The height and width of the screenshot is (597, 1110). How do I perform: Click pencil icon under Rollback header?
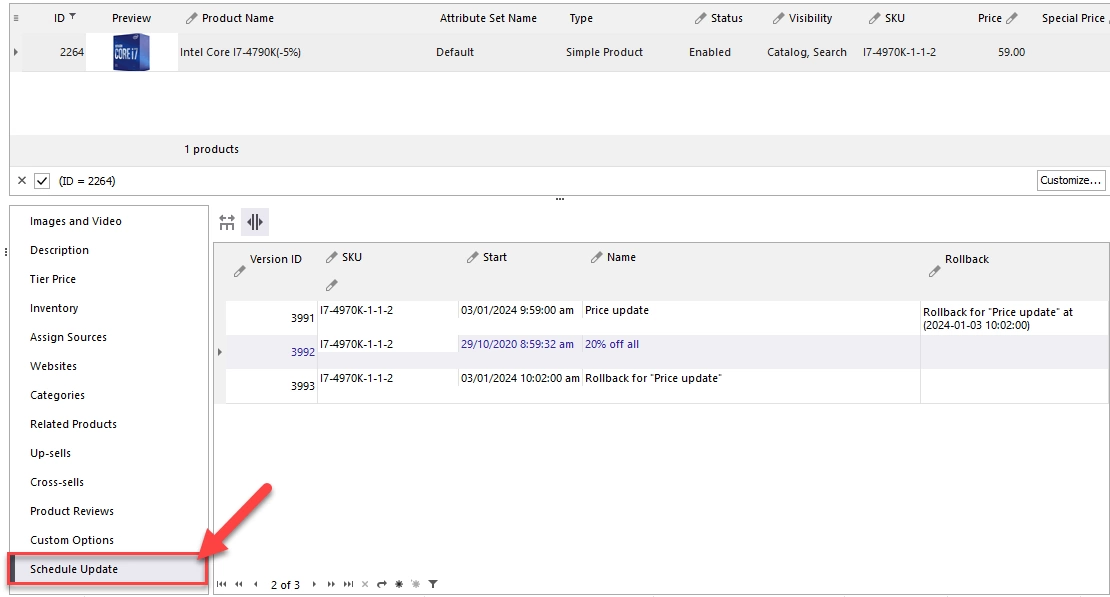pos(934,272)
